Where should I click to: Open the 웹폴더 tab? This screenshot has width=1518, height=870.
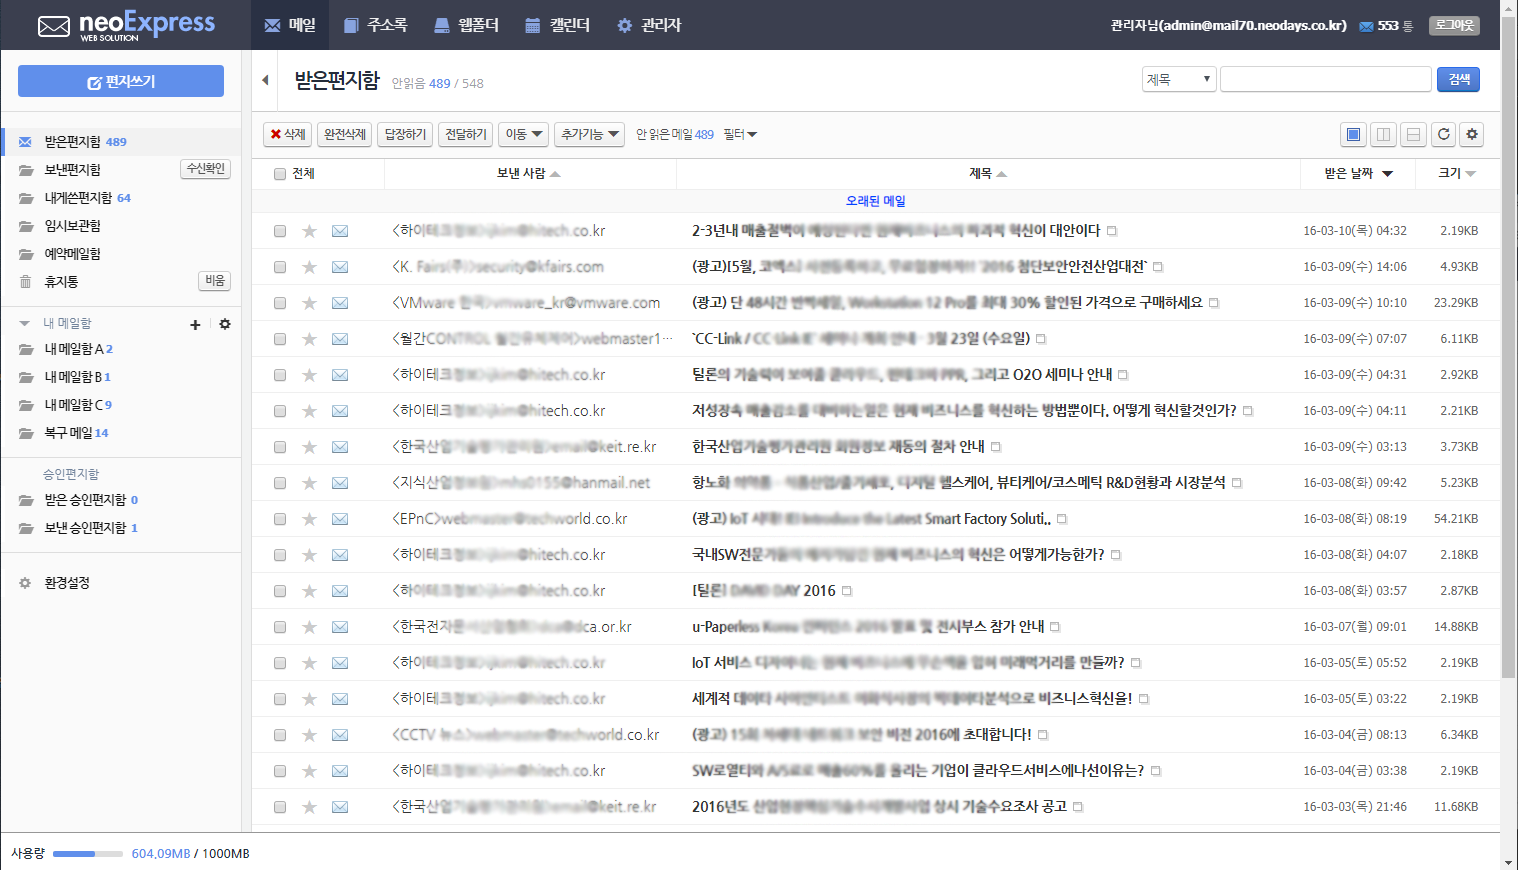pyautogui.click(x=466, y=25)
